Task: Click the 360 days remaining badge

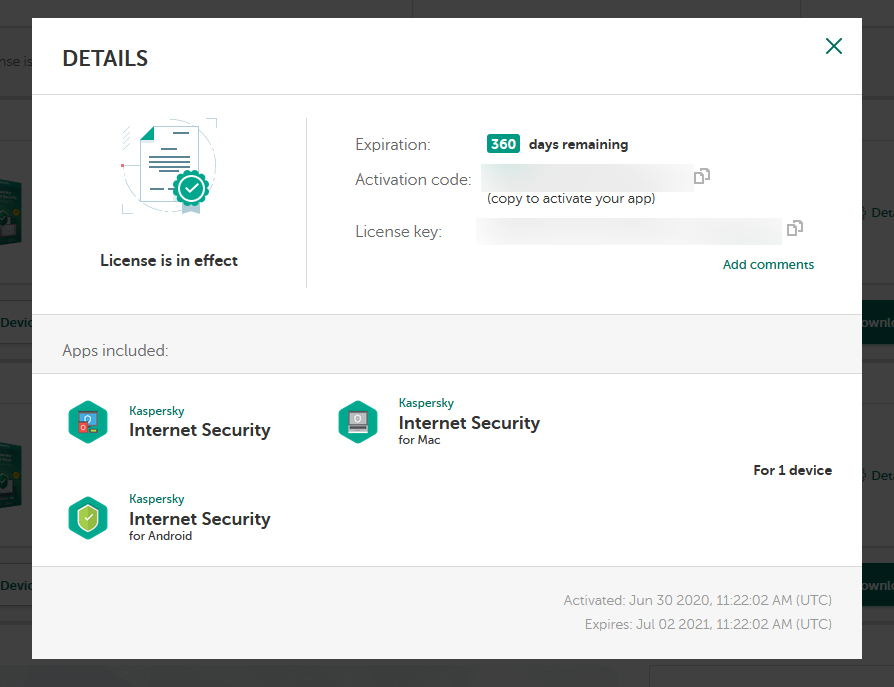Action: tap(503, 144)
